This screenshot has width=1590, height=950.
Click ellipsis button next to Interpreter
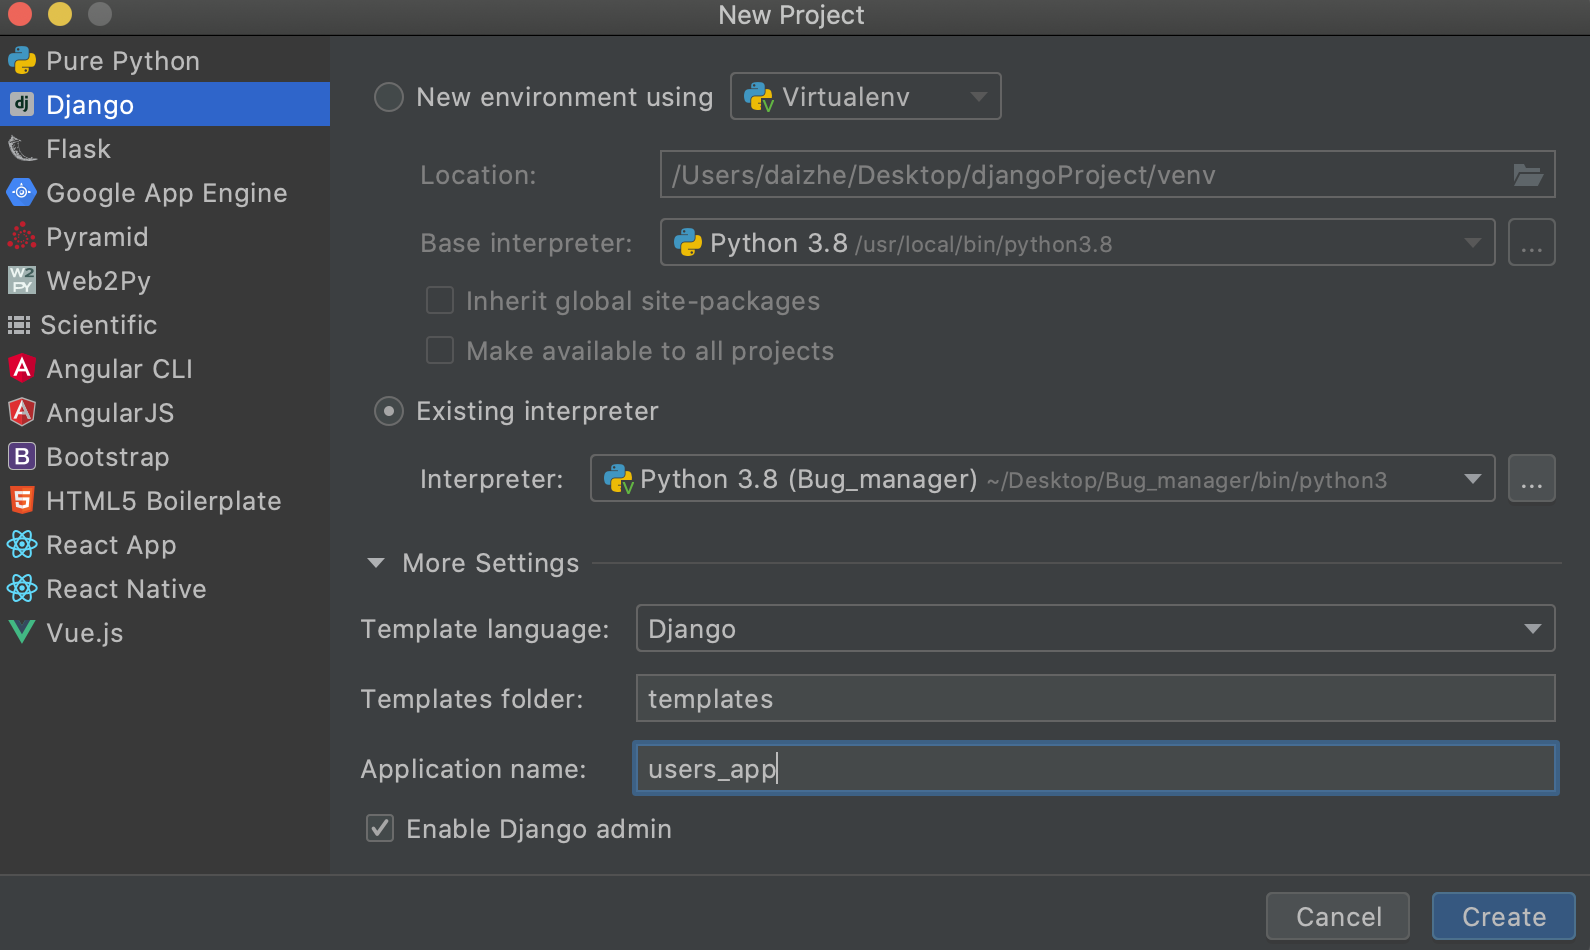click(1531, 478)
